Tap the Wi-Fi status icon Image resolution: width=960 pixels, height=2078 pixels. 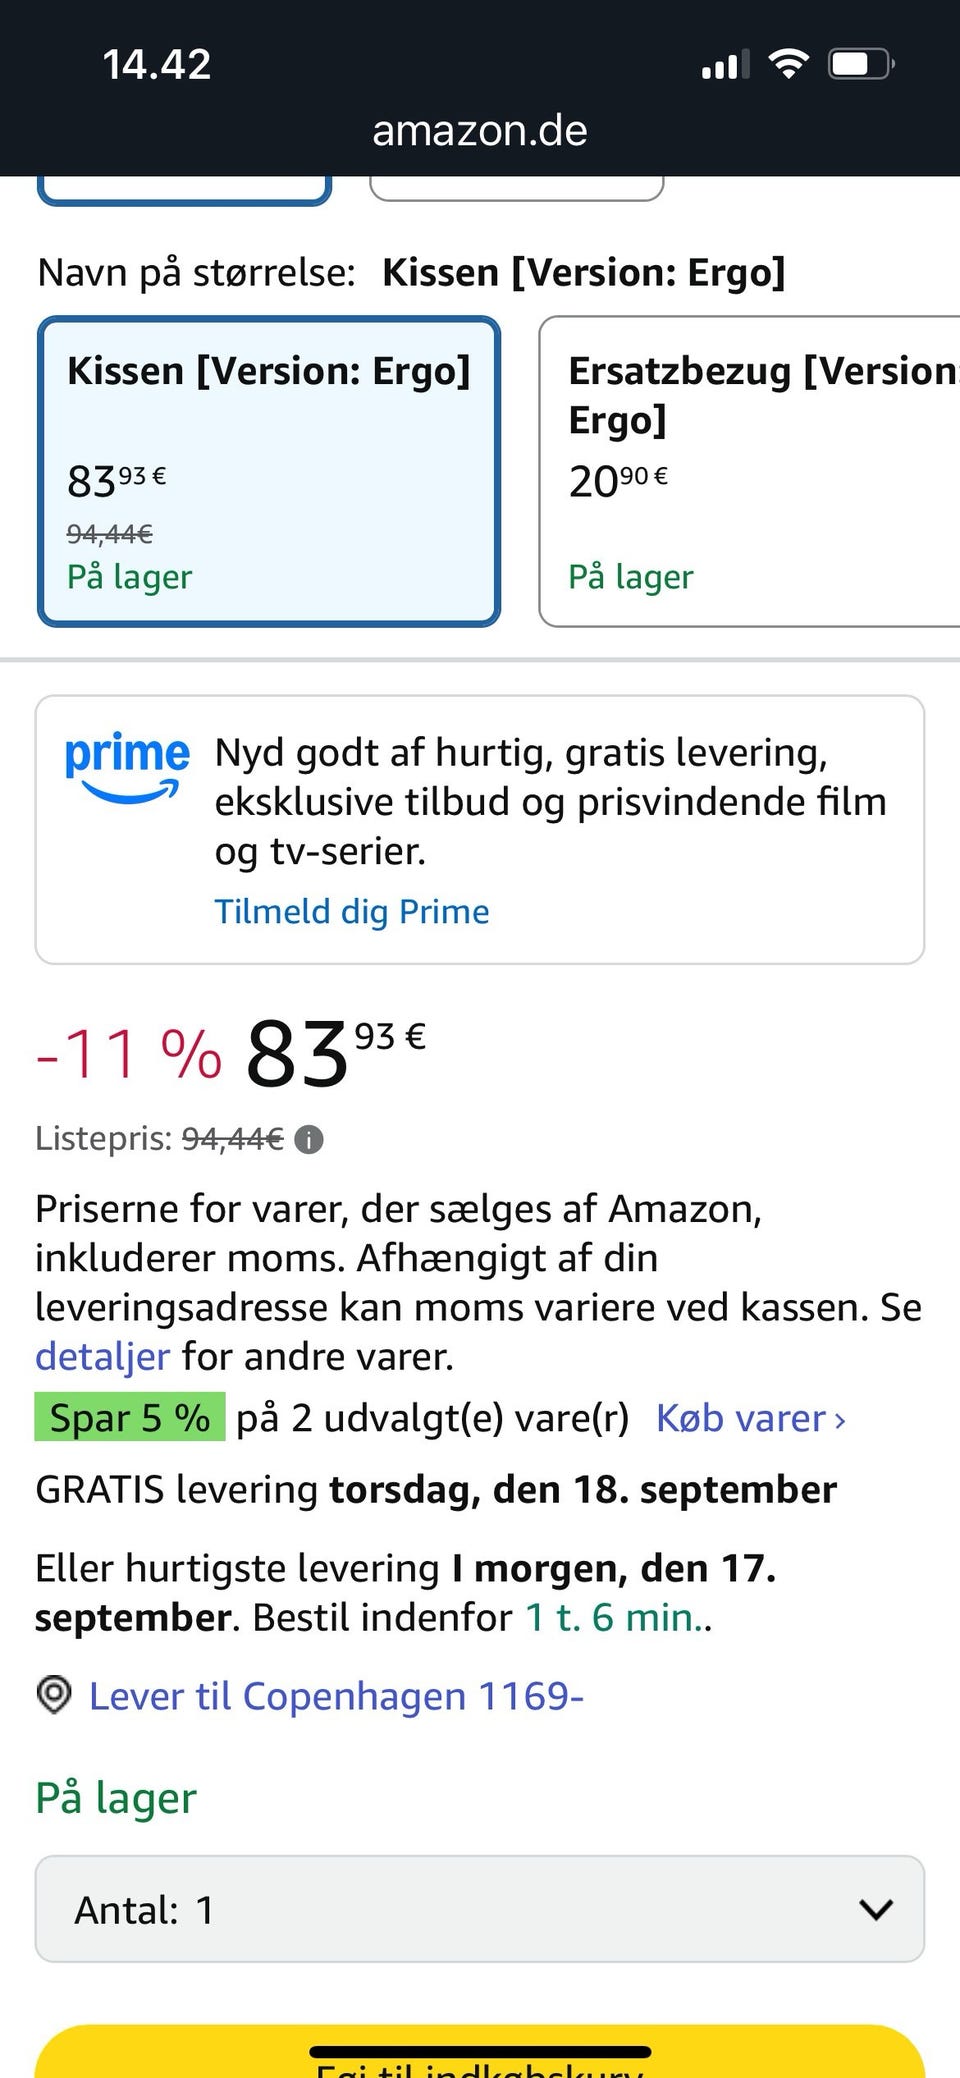788,65
